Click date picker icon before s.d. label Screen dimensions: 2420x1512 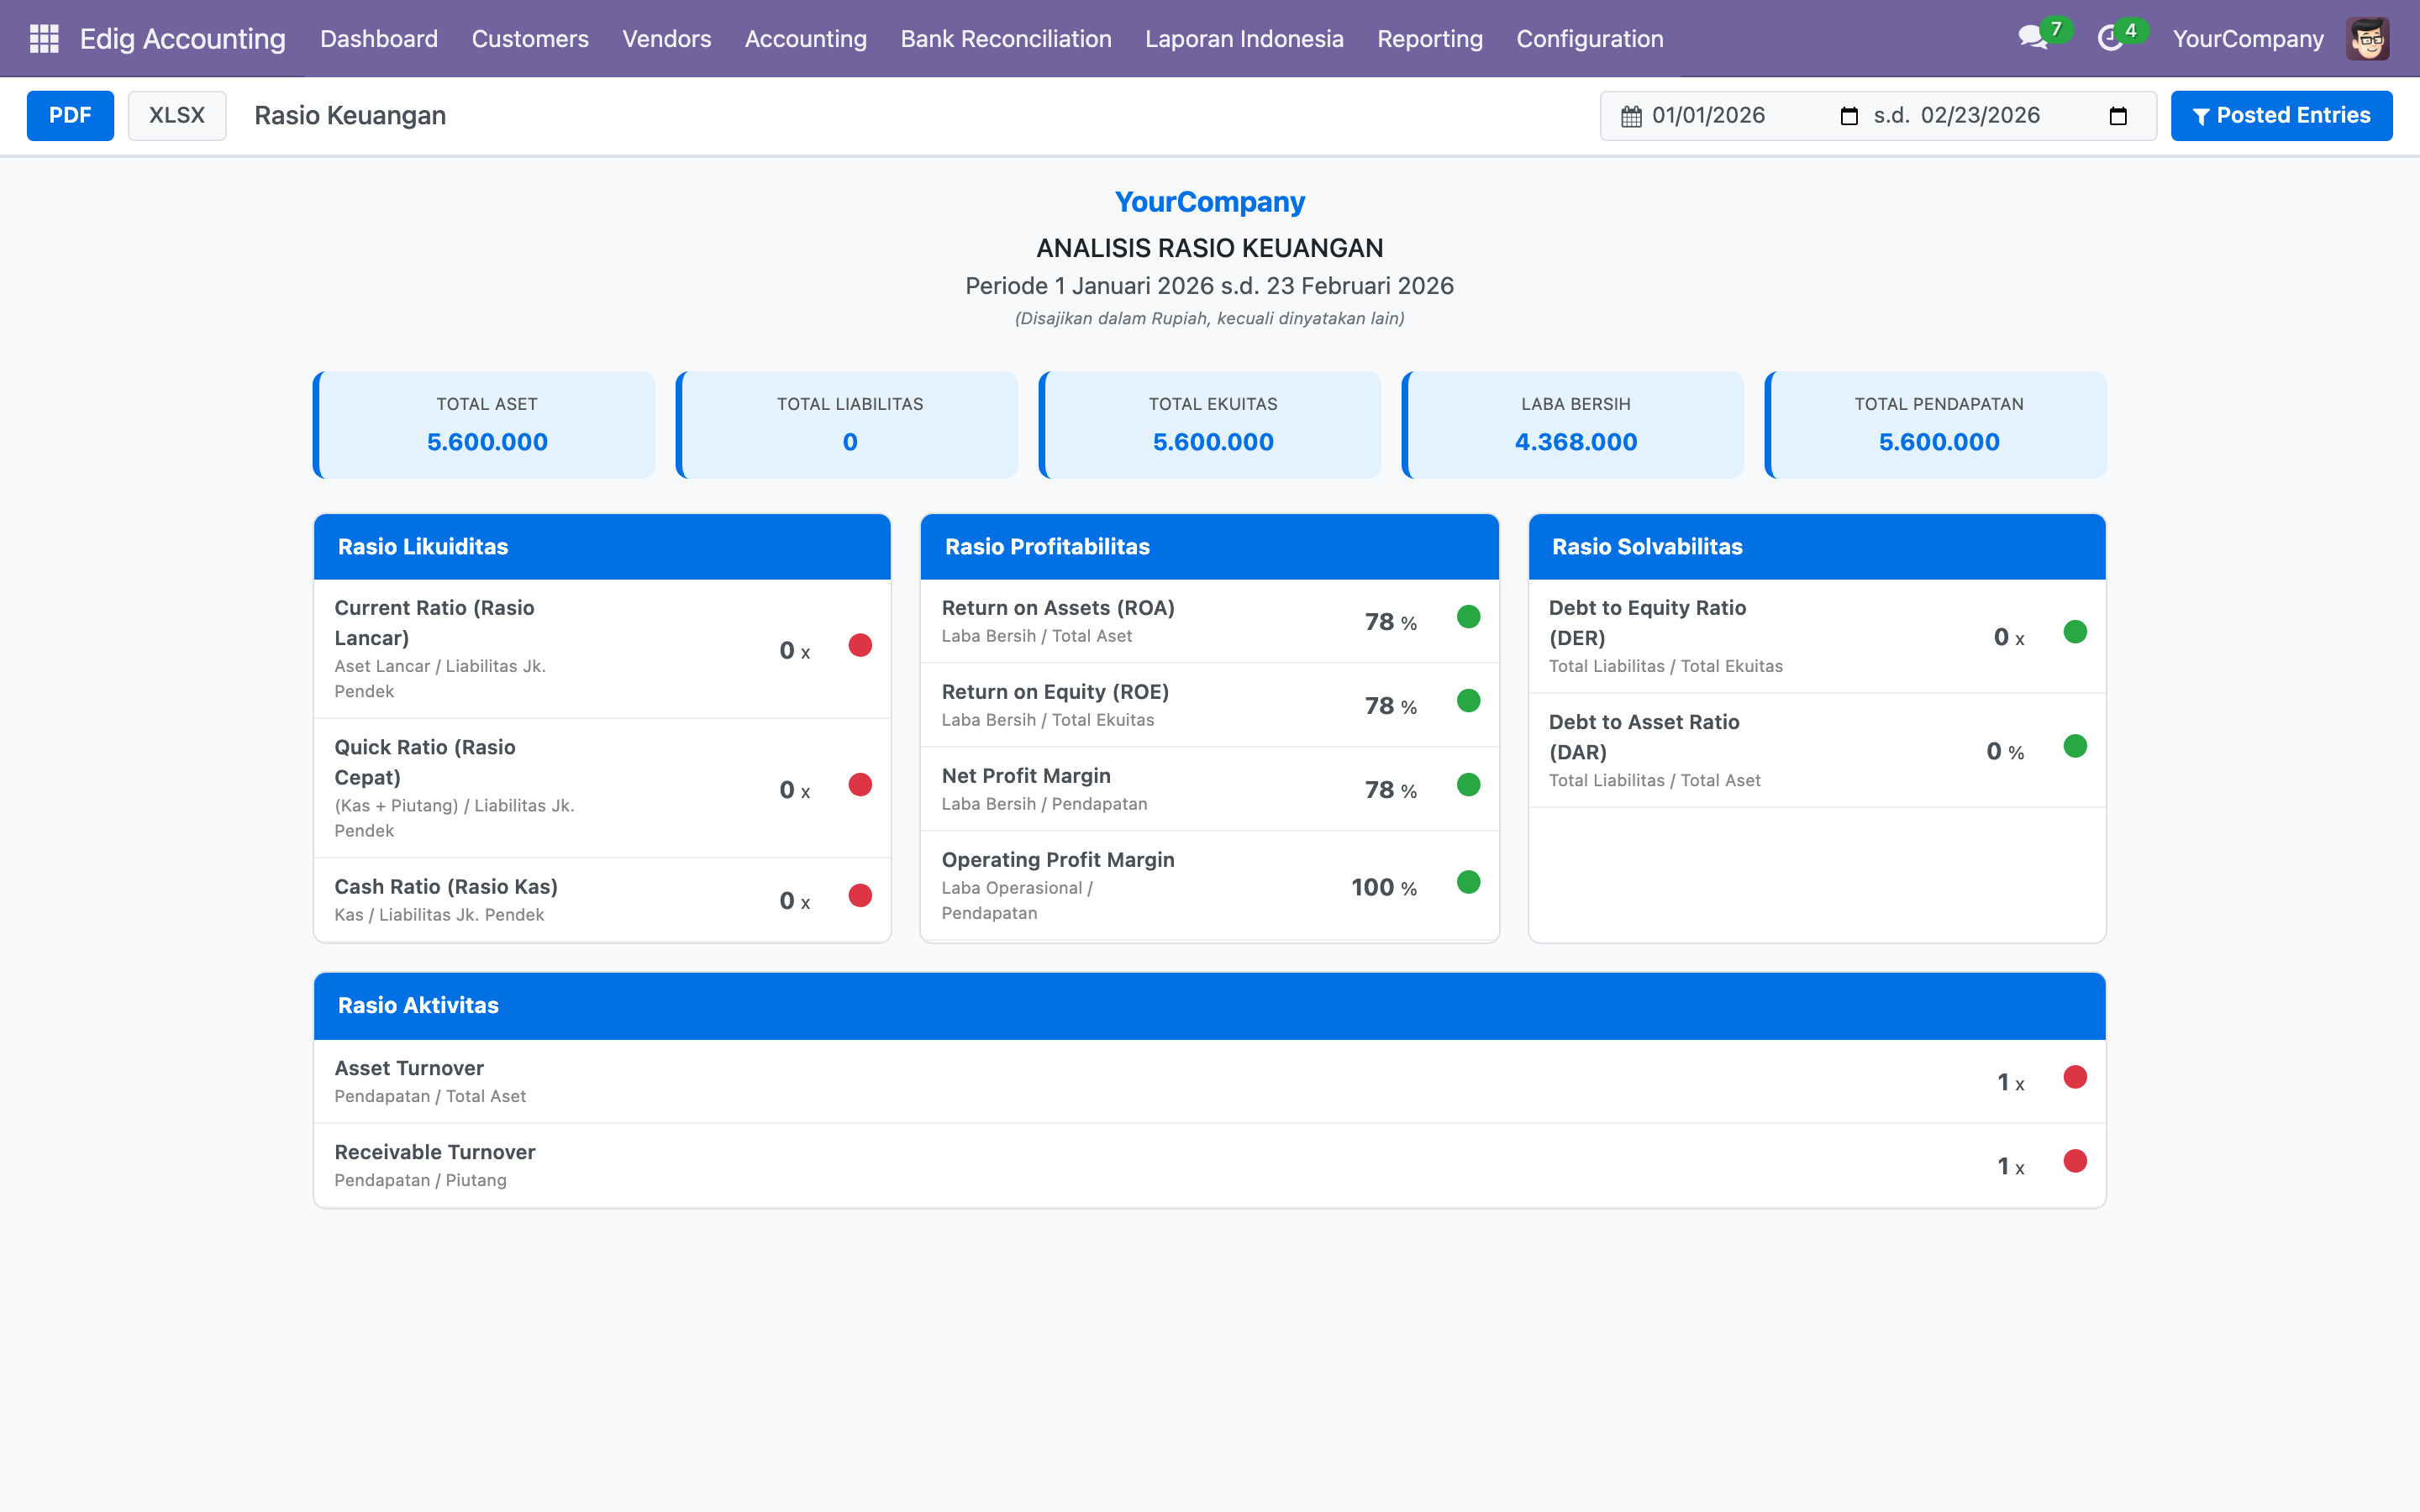click(x=1849, y=116)
